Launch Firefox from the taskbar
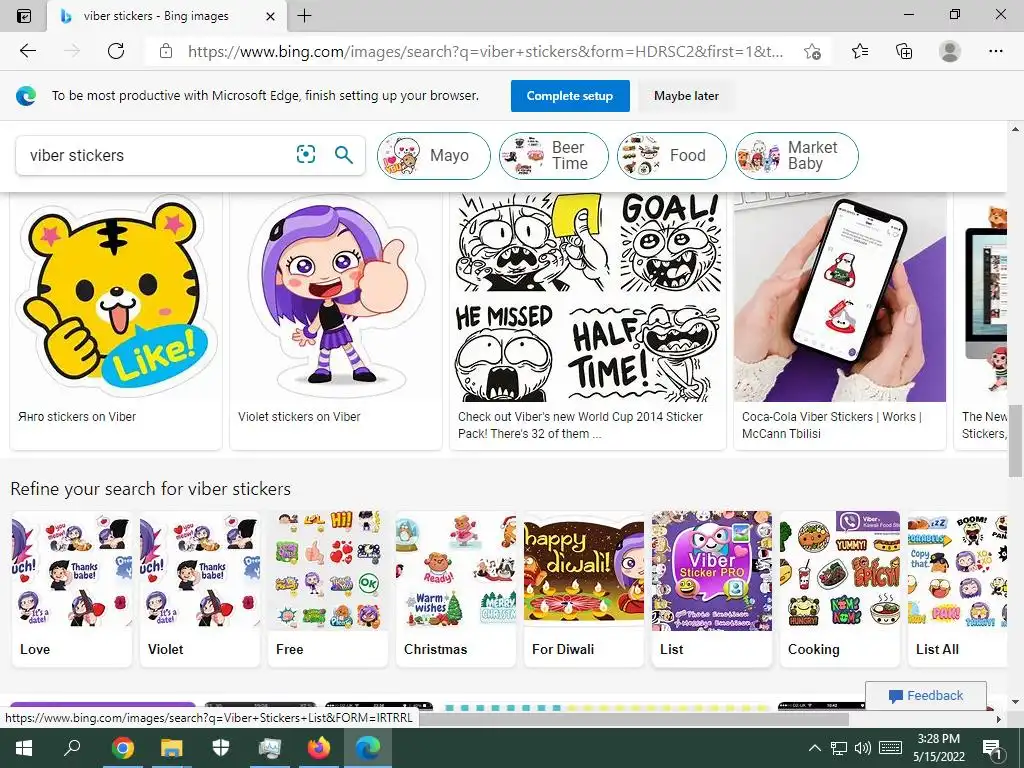1024x768 pixels. coord(319,748)
